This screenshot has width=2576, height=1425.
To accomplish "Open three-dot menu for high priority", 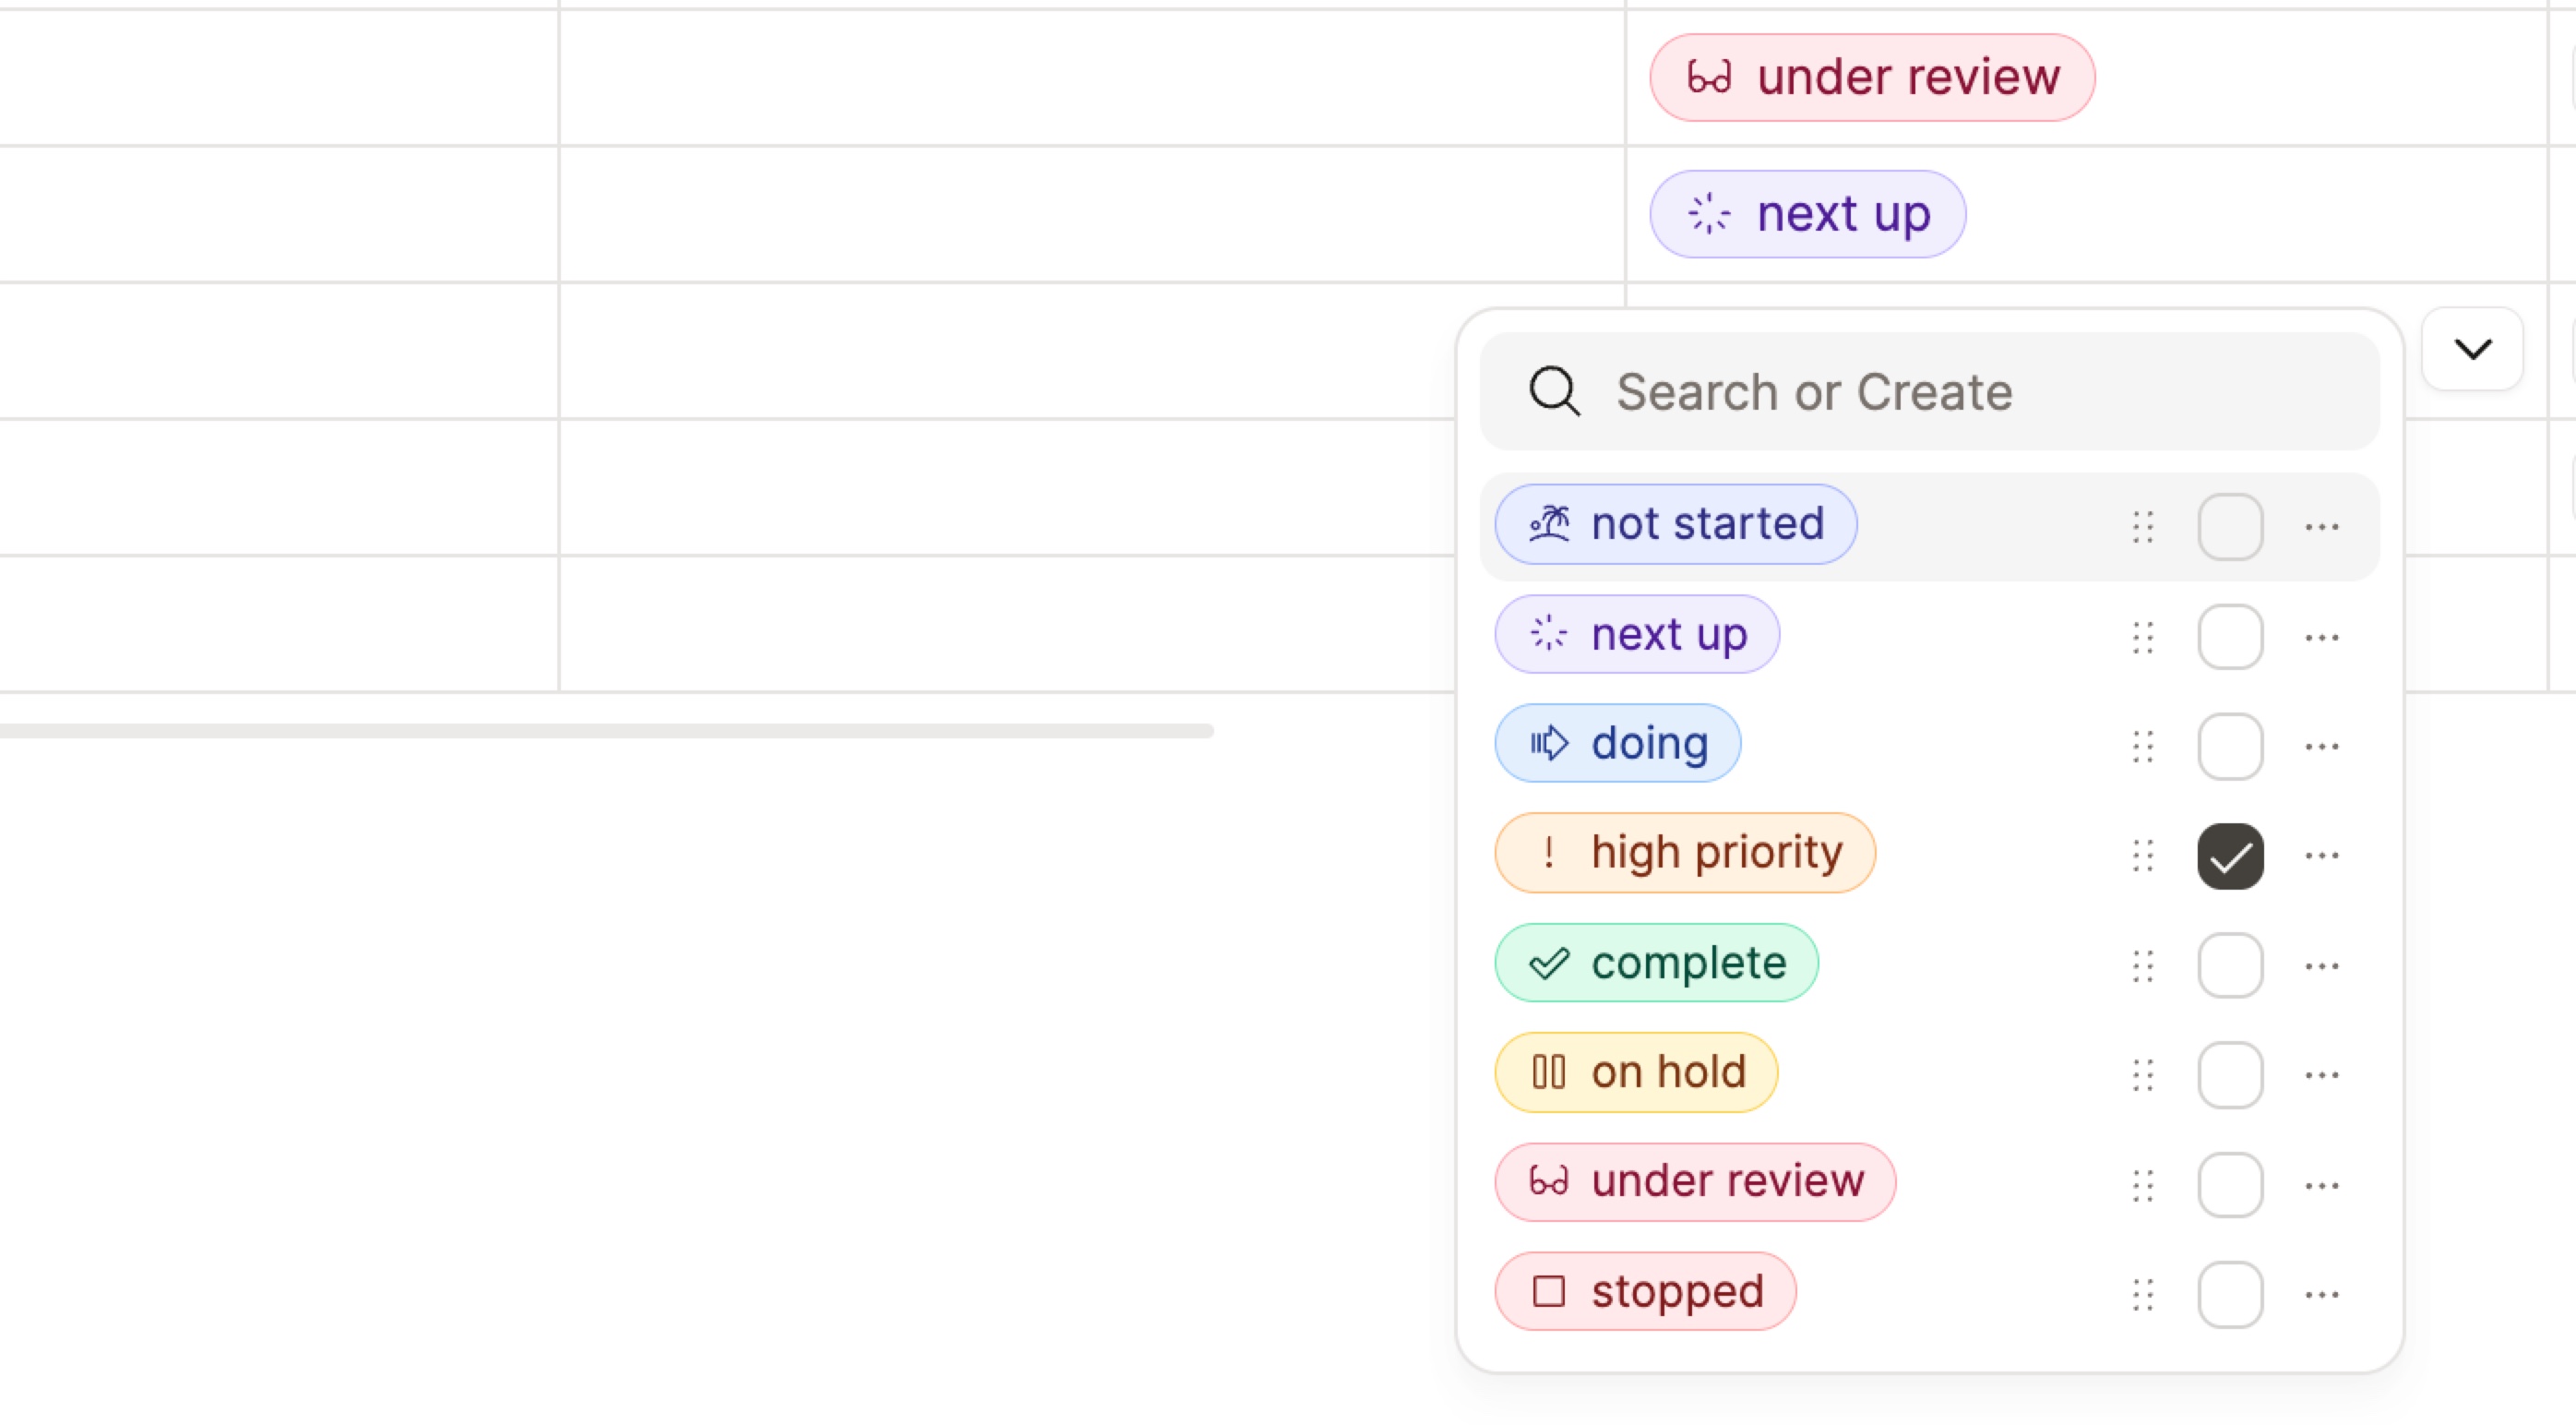I will pos(2321,855).
